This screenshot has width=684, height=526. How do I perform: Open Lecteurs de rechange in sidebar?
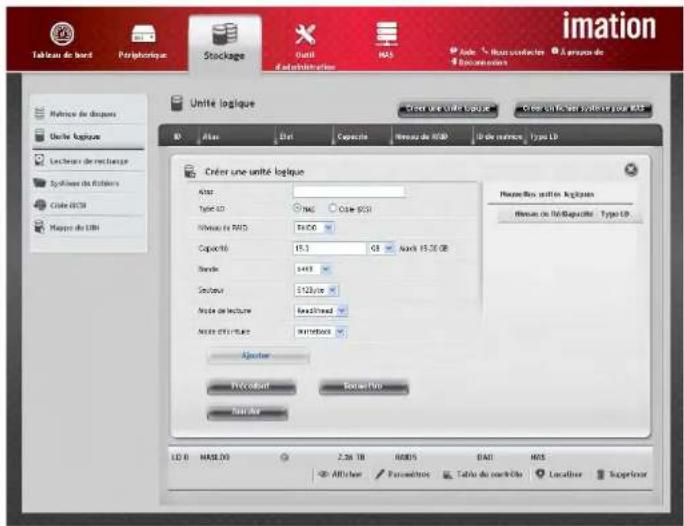tap(89, 161)
